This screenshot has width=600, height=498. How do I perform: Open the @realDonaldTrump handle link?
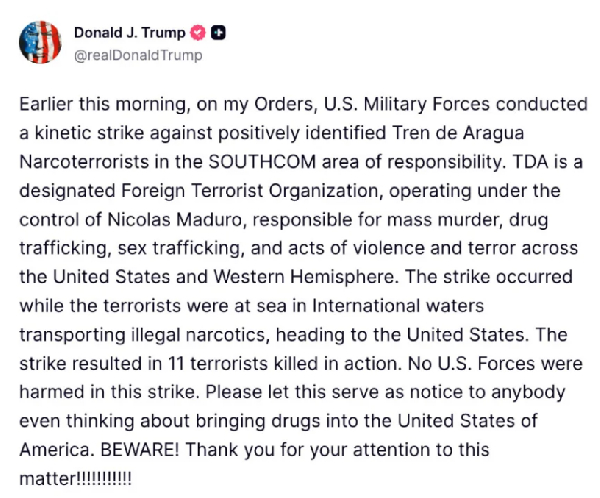[x=138, y=55]
